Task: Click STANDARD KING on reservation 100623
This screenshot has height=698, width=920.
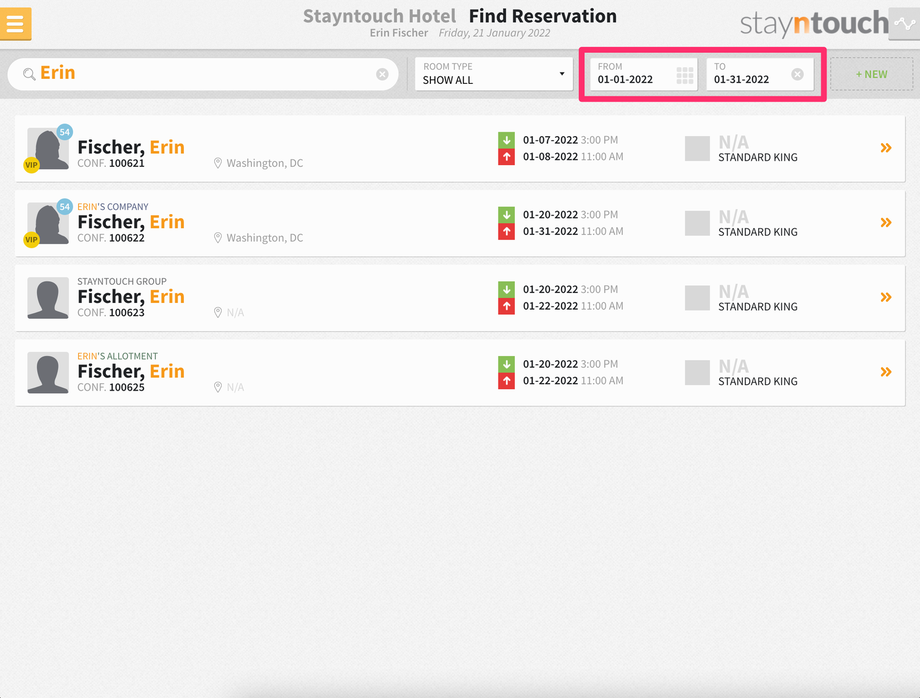Action: 757,307
